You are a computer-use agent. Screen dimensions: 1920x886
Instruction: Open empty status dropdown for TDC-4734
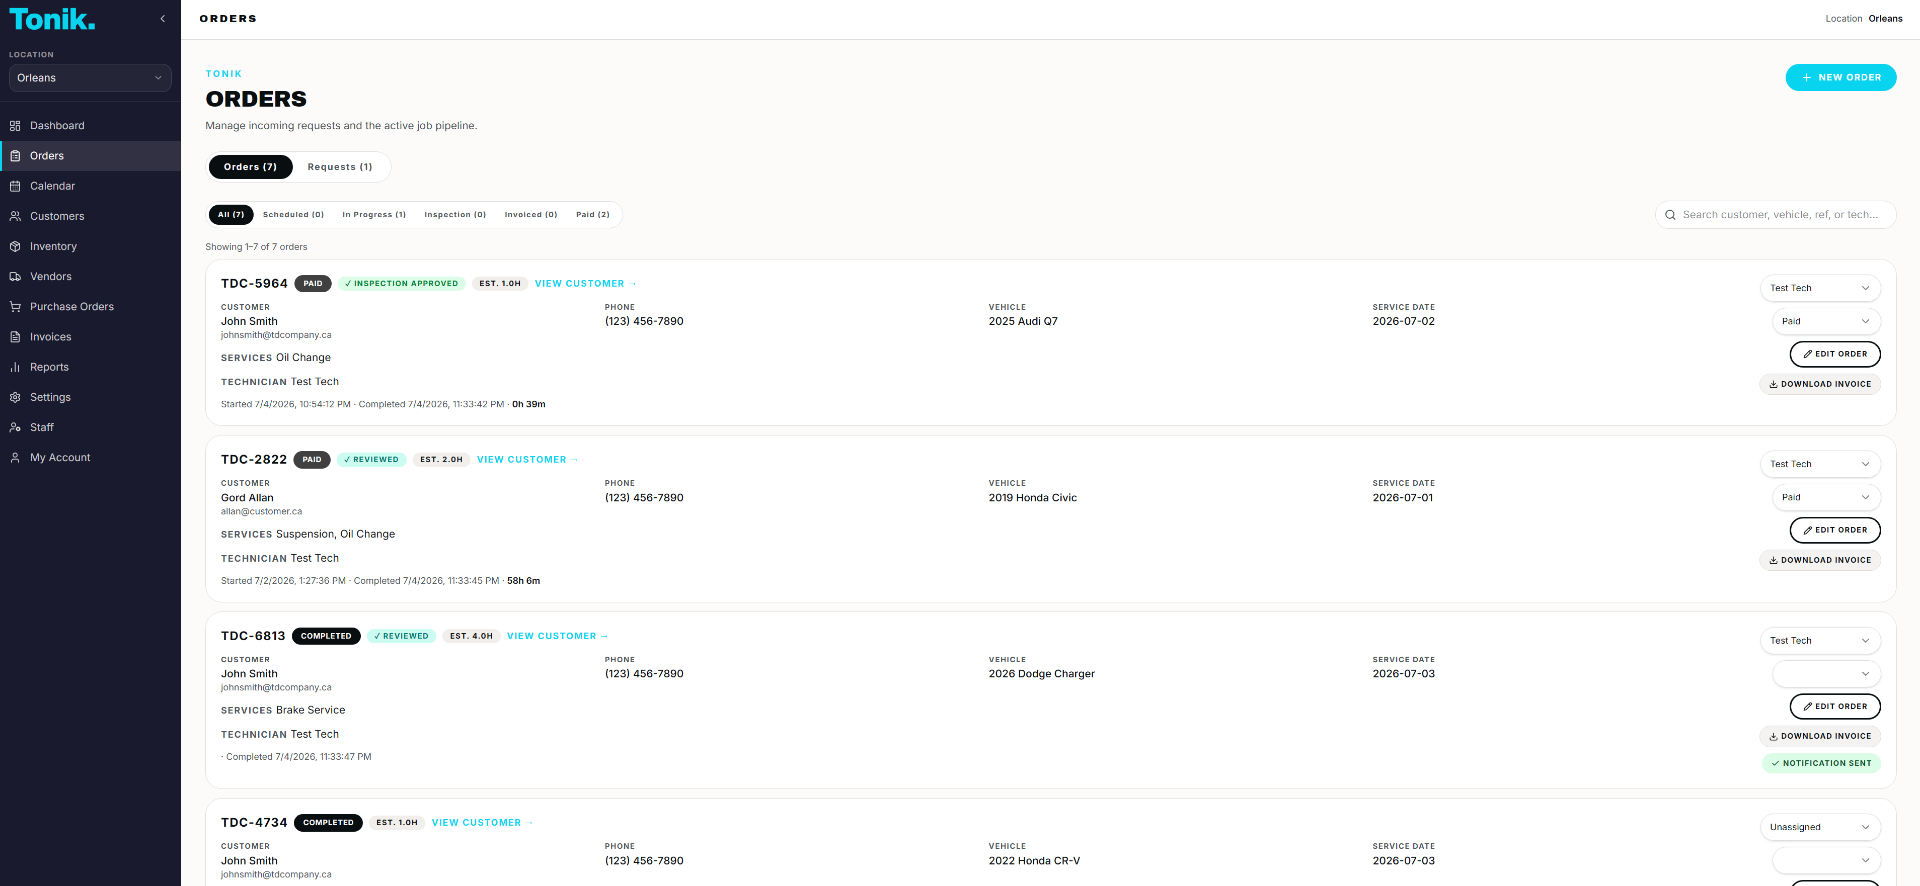click(1826, 860)
